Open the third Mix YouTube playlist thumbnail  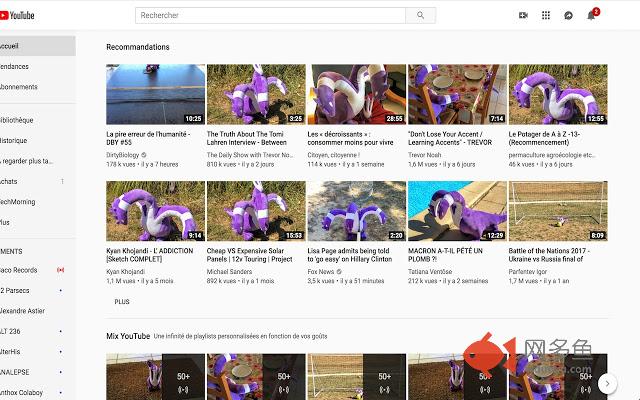pyautogui.click(x=357, y=377)
